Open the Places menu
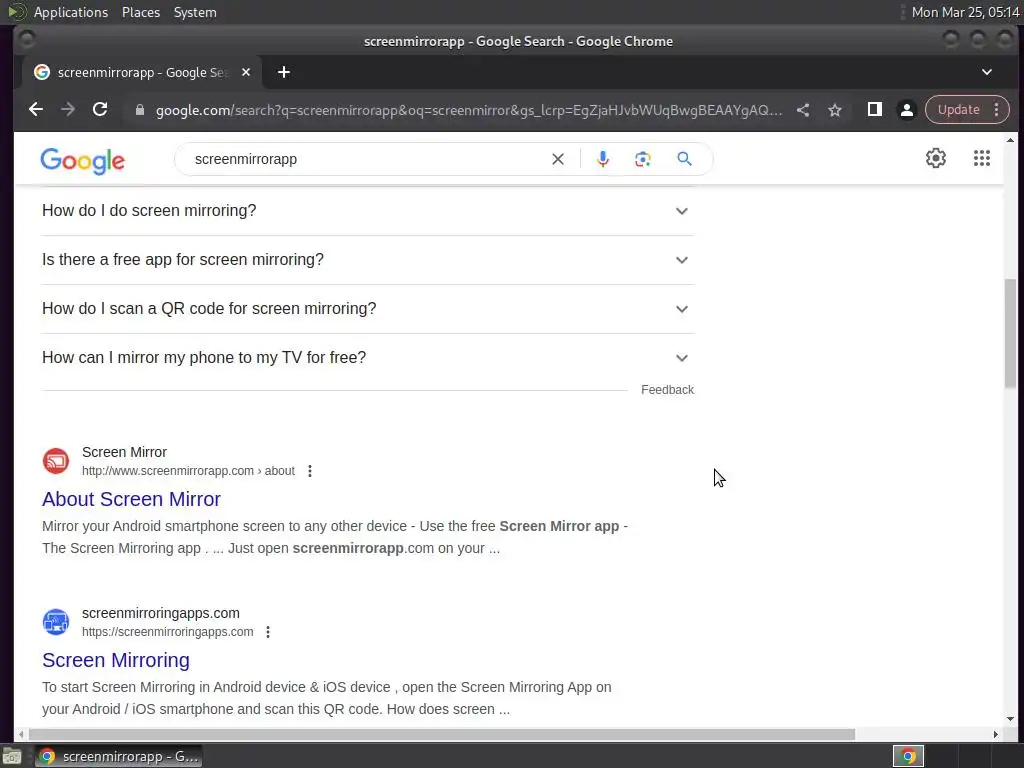Image resolution: width=1024 pixels, height=768 pixels. [141, 12]
